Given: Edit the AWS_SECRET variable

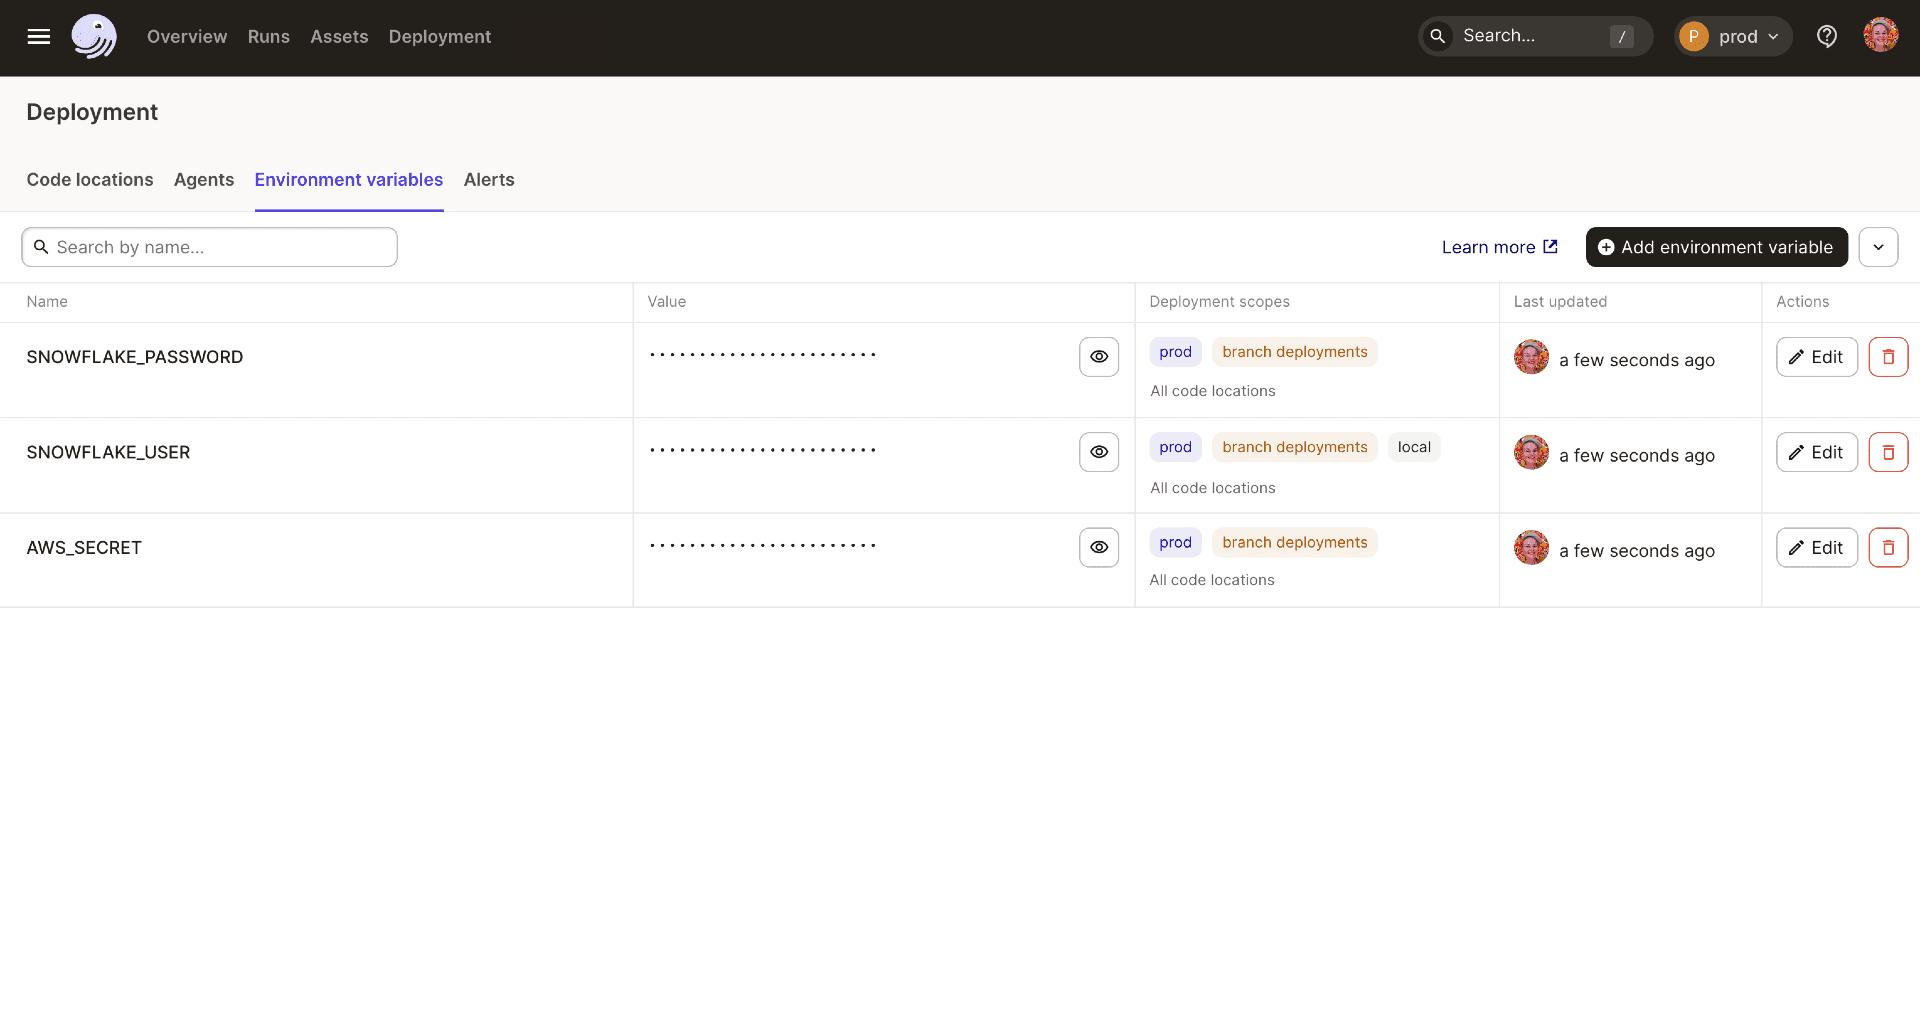Looking at the screenshot, I should pos(1816,547).
